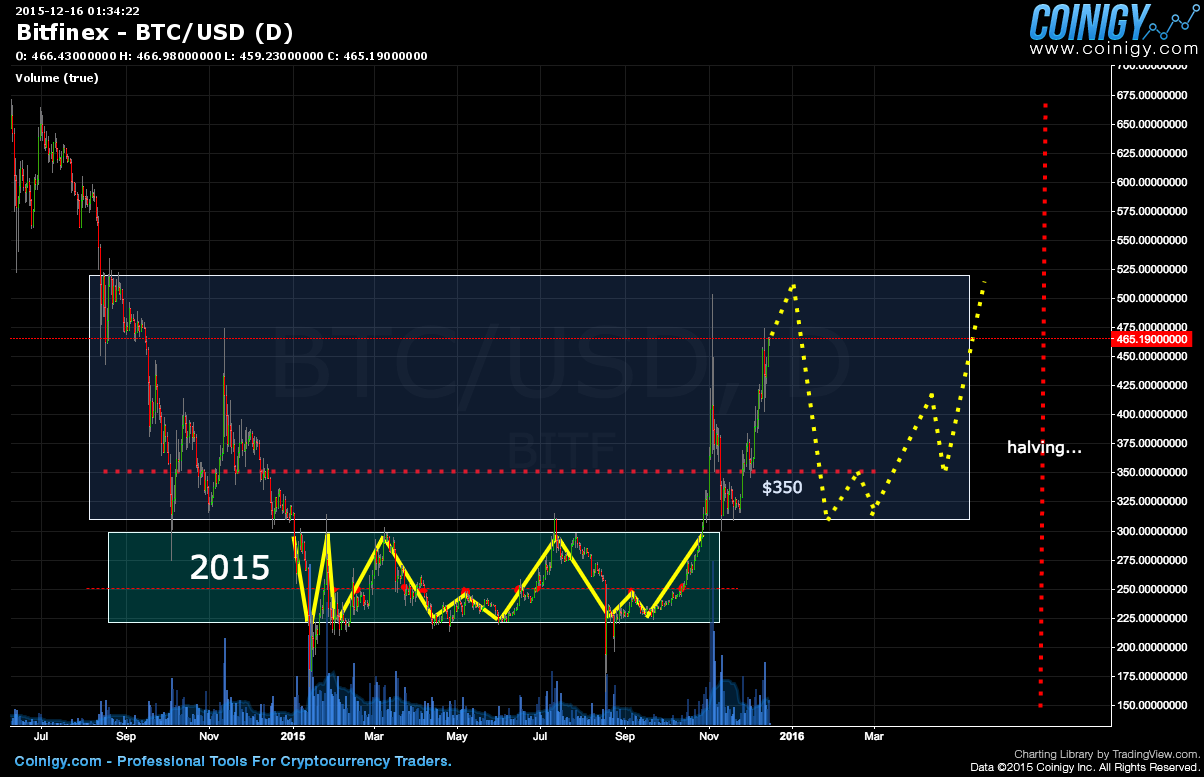Click the TradingView.com charting library credit
The height and width of the screenshot is (777, 1204).
coord(1106,754)
